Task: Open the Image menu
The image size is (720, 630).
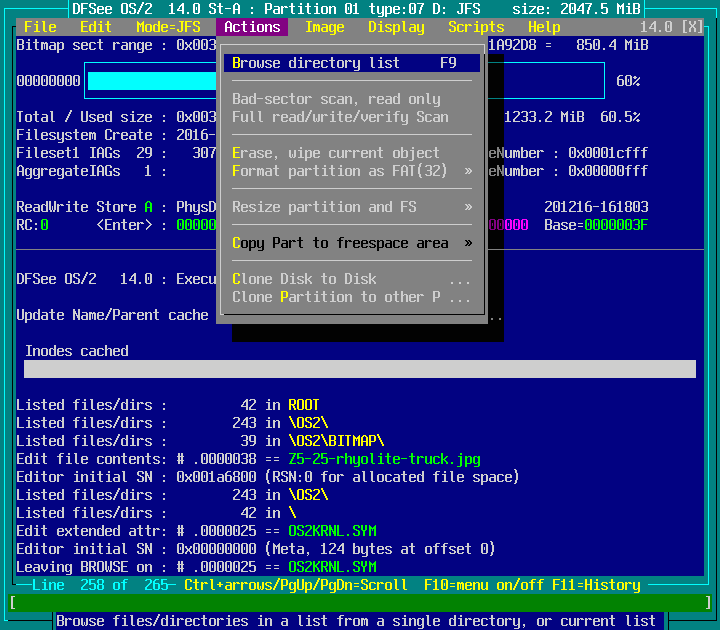Action: pyautogui.click(x=324, y=27)
